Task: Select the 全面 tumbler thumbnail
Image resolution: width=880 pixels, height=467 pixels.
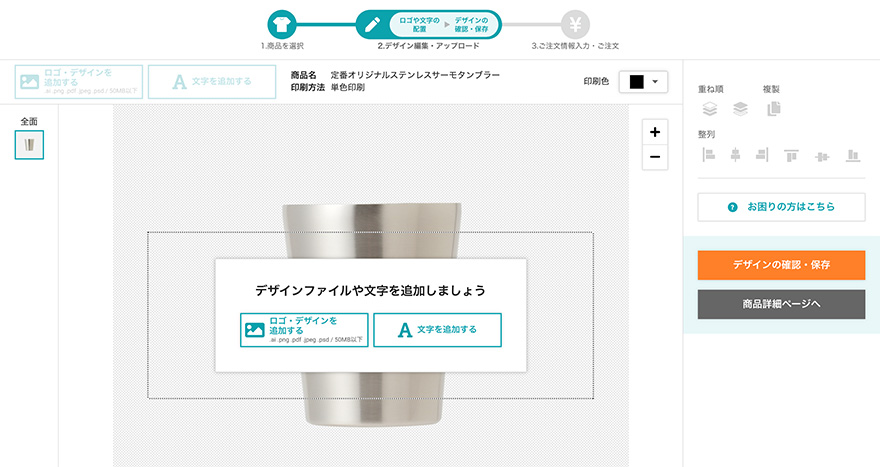Action: pyautogui.click(x=29, y=145)
